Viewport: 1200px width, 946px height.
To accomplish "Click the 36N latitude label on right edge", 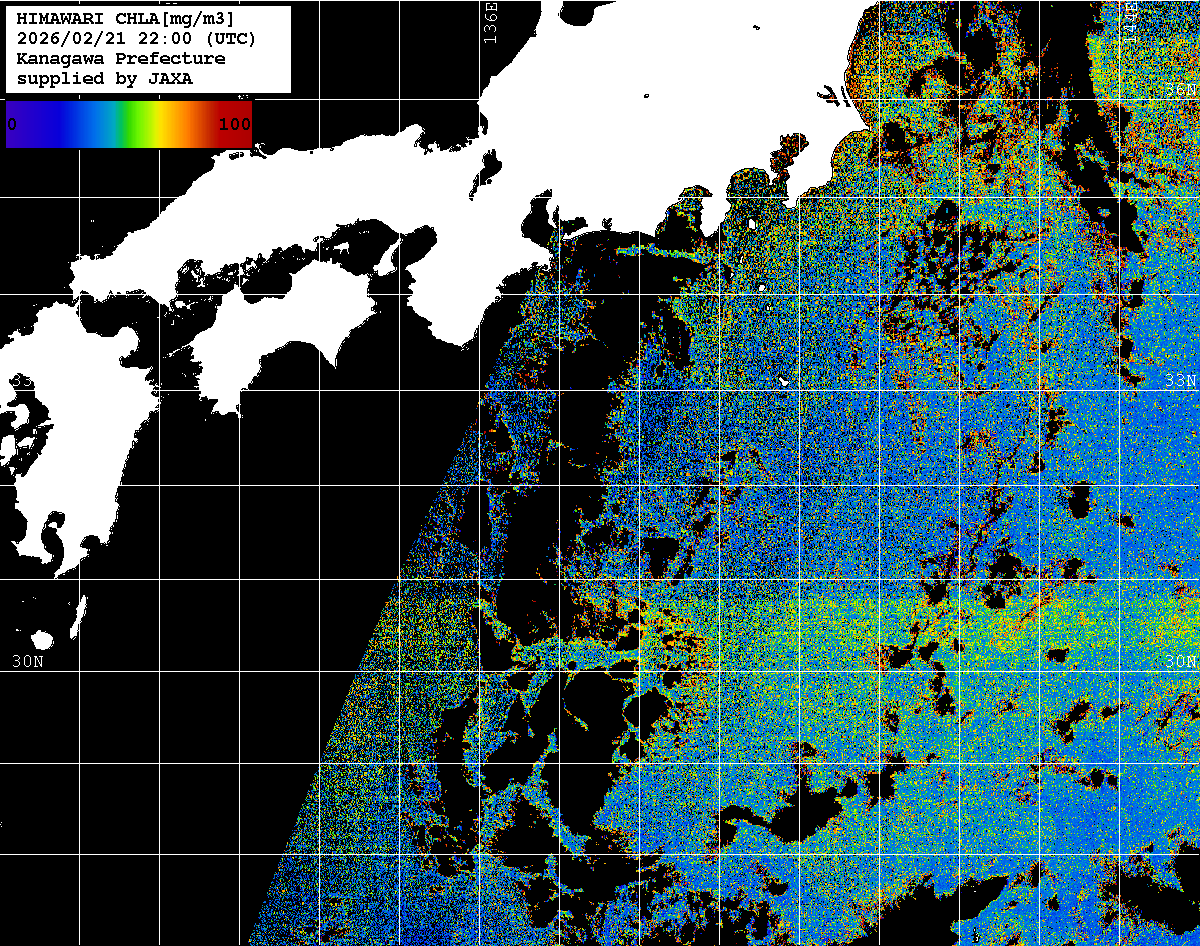I will coord(1181,90).
